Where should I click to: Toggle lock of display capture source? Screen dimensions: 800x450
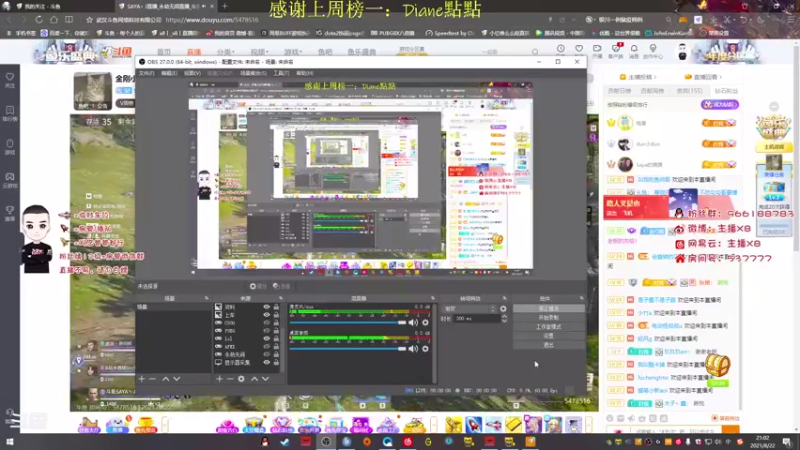(x=276, y=362)
